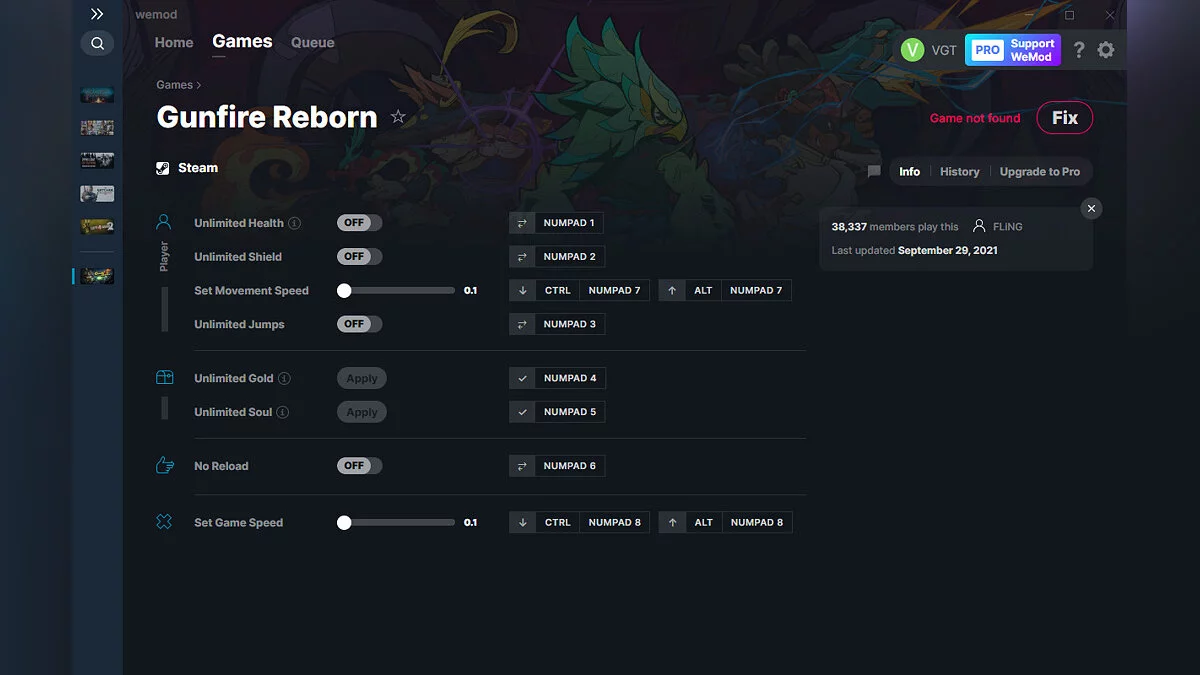The height and width of the screenshot is (675, 1200).
Task: Click the FLiNG author name
Action: pos(1008,227)
